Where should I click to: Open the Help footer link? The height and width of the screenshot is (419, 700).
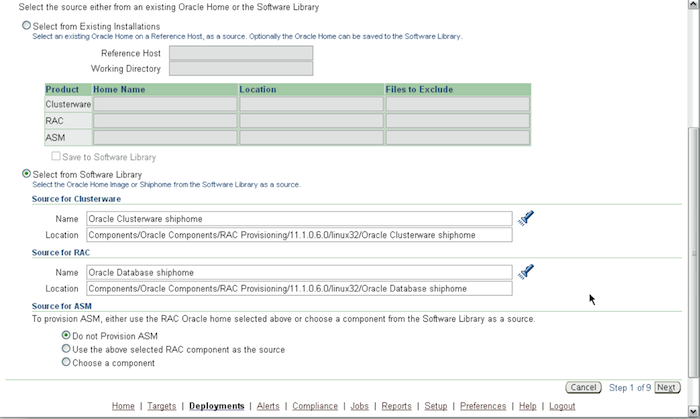point(528,406)
